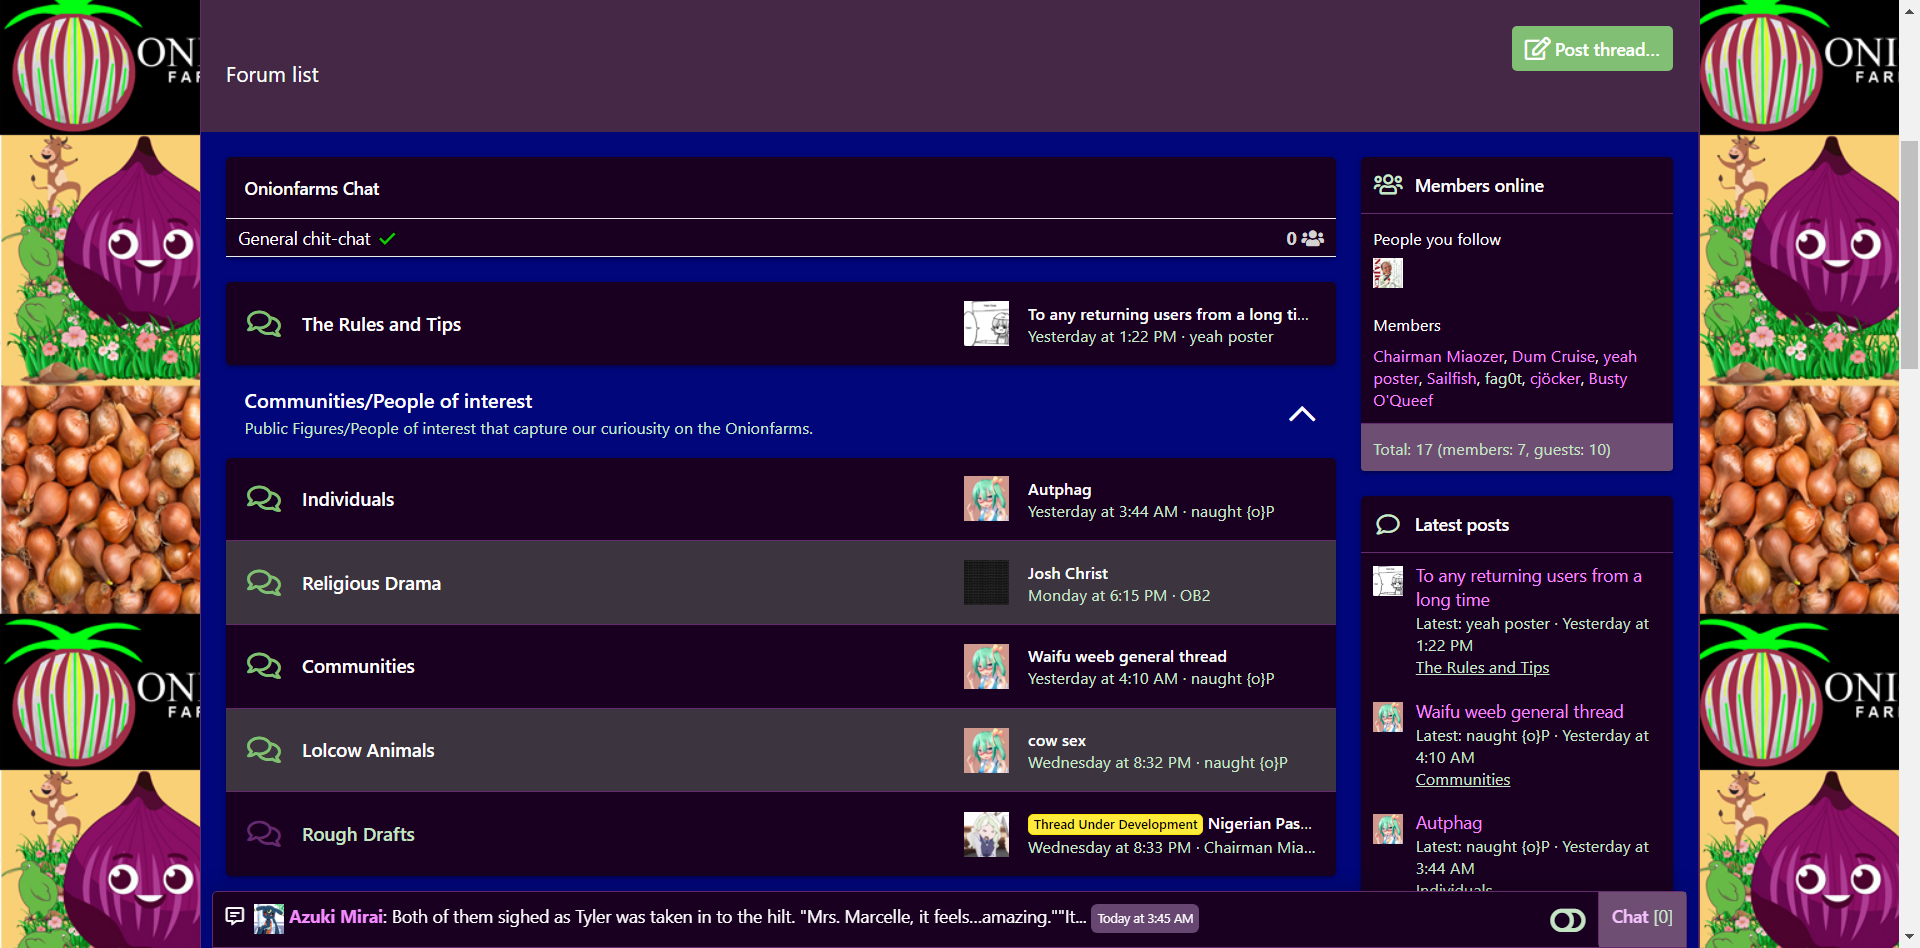The width and height of the screenshot is (1920, 948).
Task: Open Autphag in Latest posts sidebar
Action: (x=1448, y=823)
